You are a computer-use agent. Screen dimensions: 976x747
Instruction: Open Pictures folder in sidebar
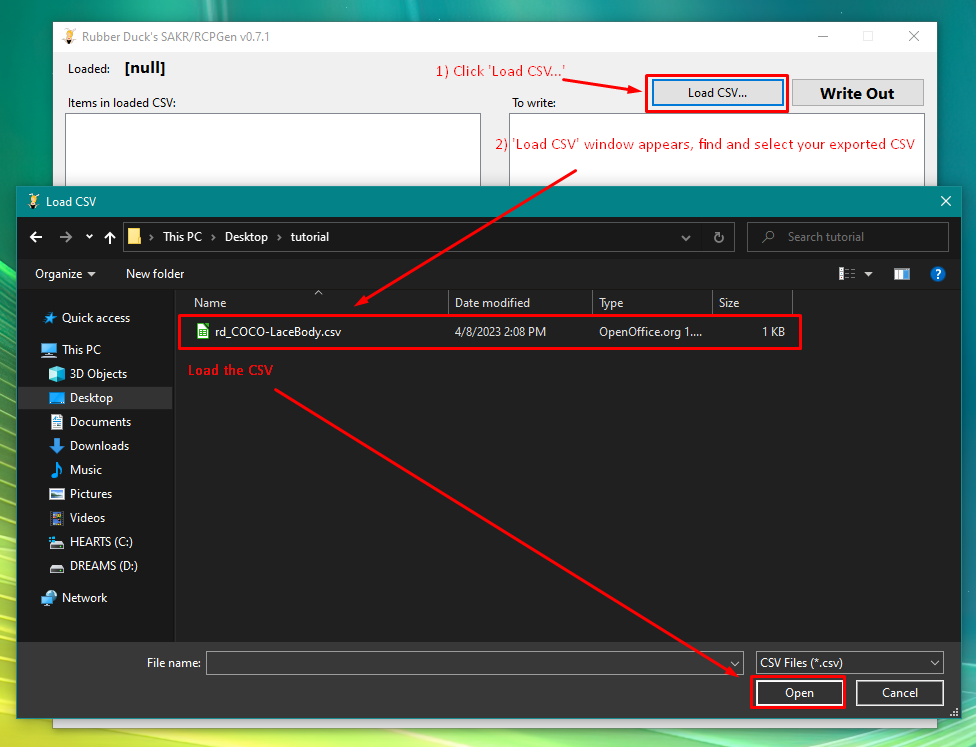[x=91, y=494]
